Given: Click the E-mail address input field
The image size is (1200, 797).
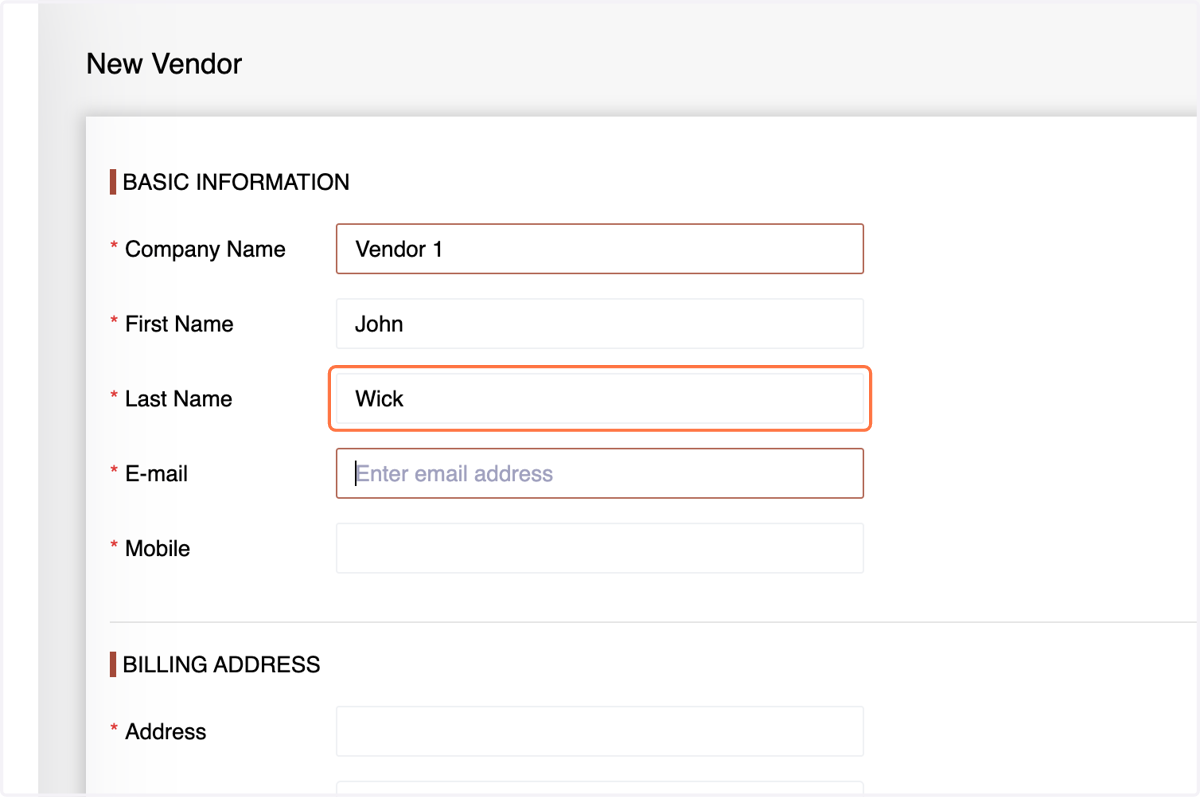Looking at the screenshot, I should 599,474.
